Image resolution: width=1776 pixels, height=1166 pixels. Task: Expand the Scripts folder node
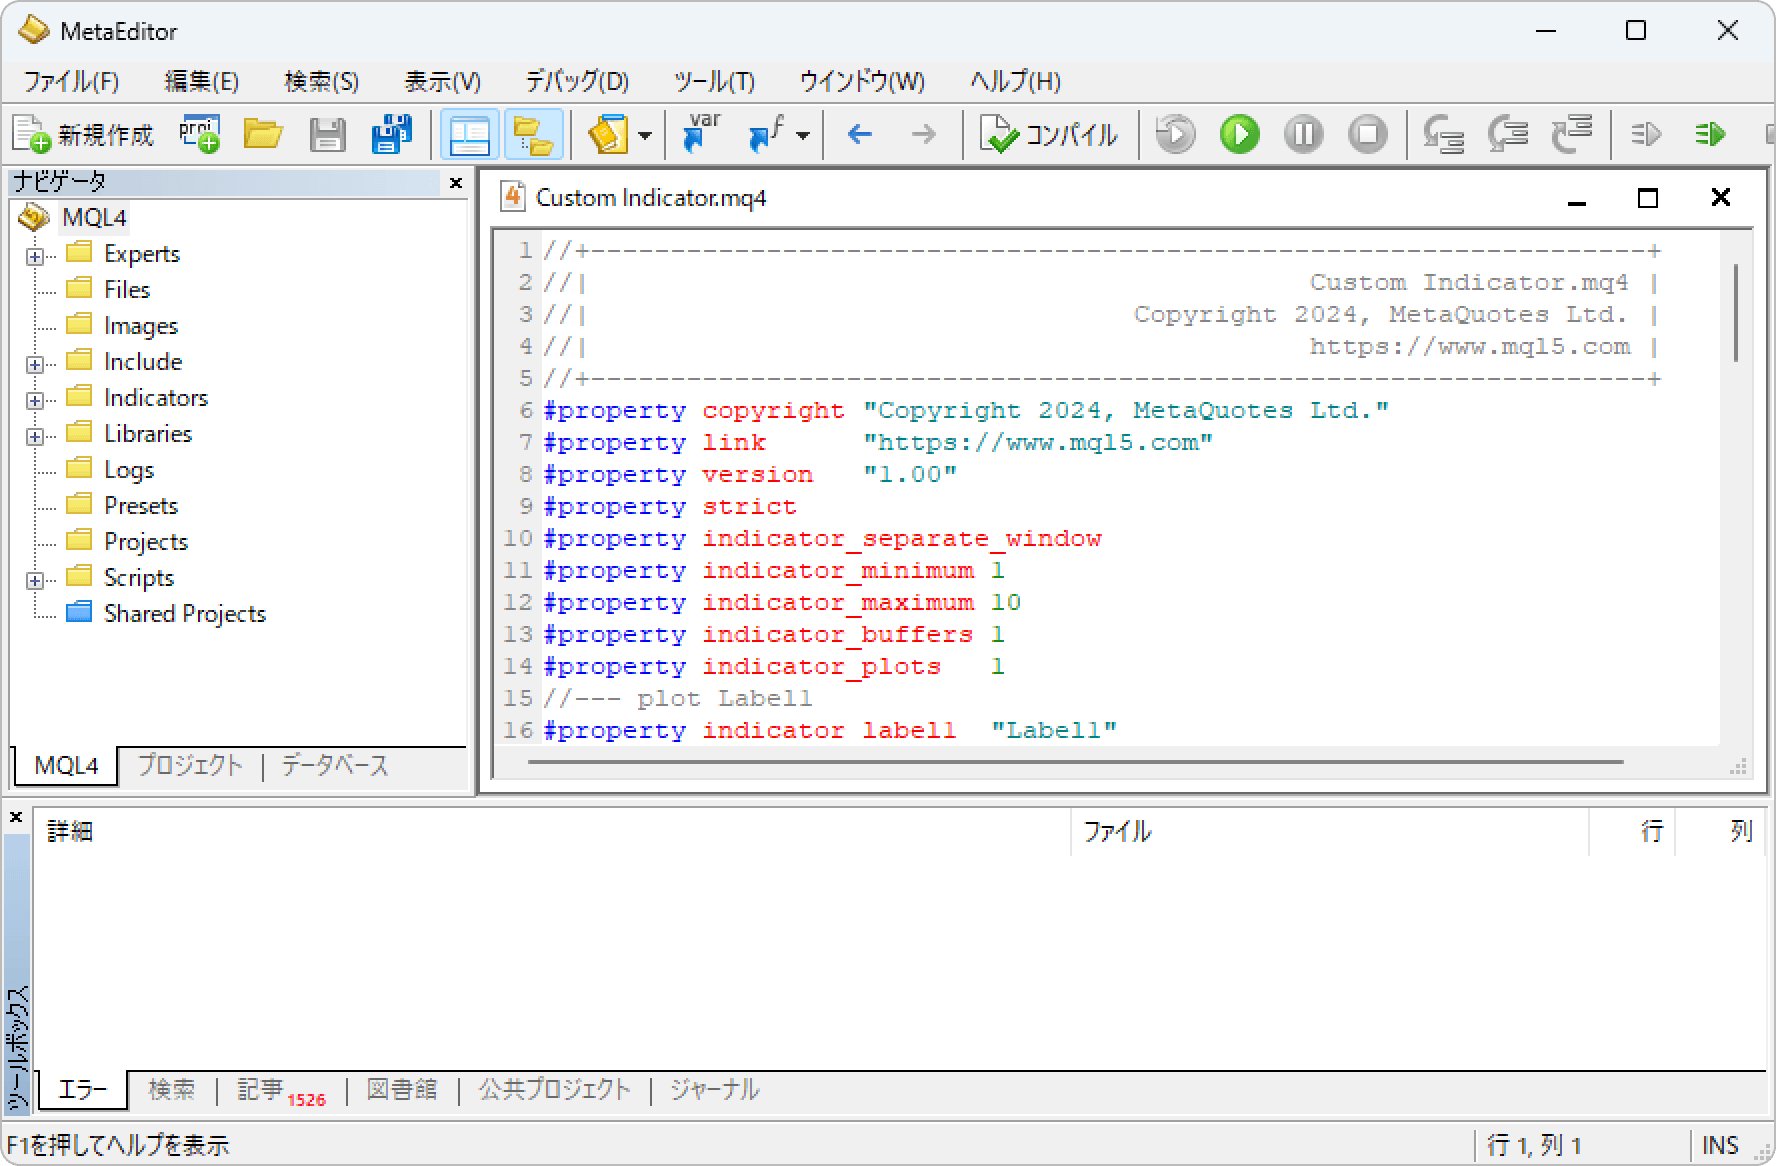point(35,580)
